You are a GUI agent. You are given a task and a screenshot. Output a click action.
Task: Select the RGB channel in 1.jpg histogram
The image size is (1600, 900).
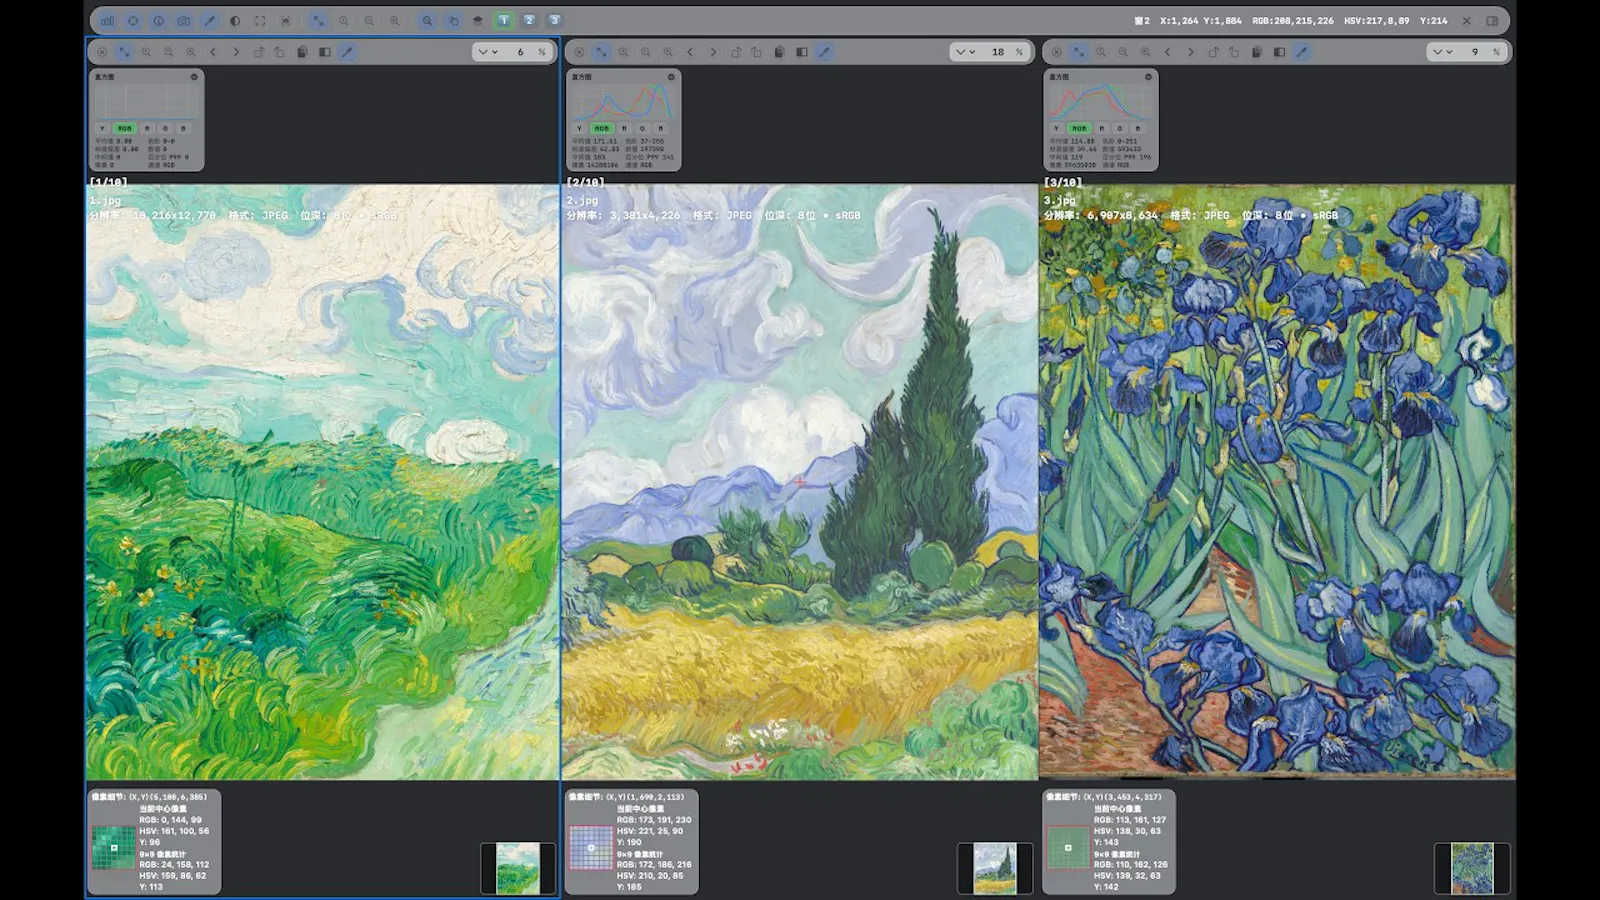pos(124,128)
